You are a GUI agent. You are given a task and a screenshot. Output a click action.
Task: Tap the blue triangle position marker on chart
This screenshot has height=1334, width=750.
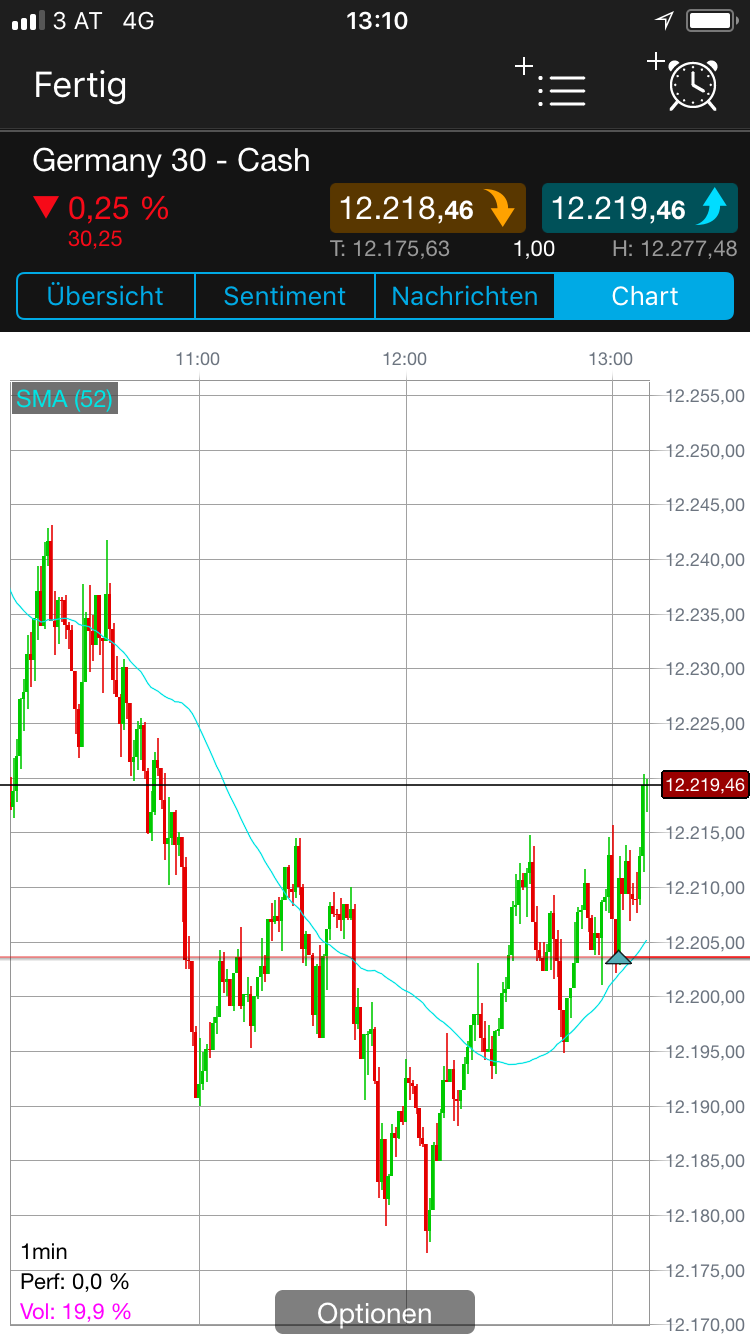click(x=619, y=958)
